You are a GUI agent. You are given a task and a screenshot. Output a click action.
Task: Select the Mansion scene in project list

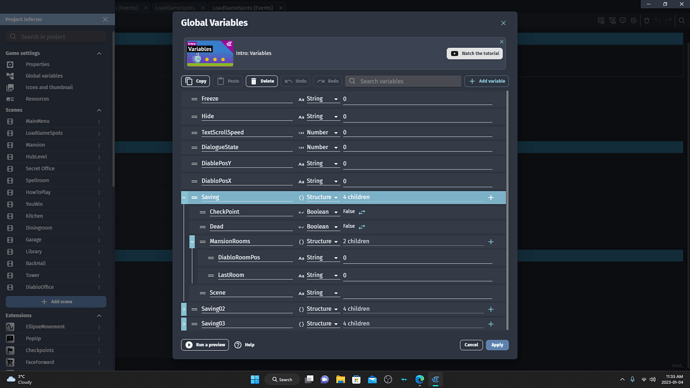pos(35,145)
